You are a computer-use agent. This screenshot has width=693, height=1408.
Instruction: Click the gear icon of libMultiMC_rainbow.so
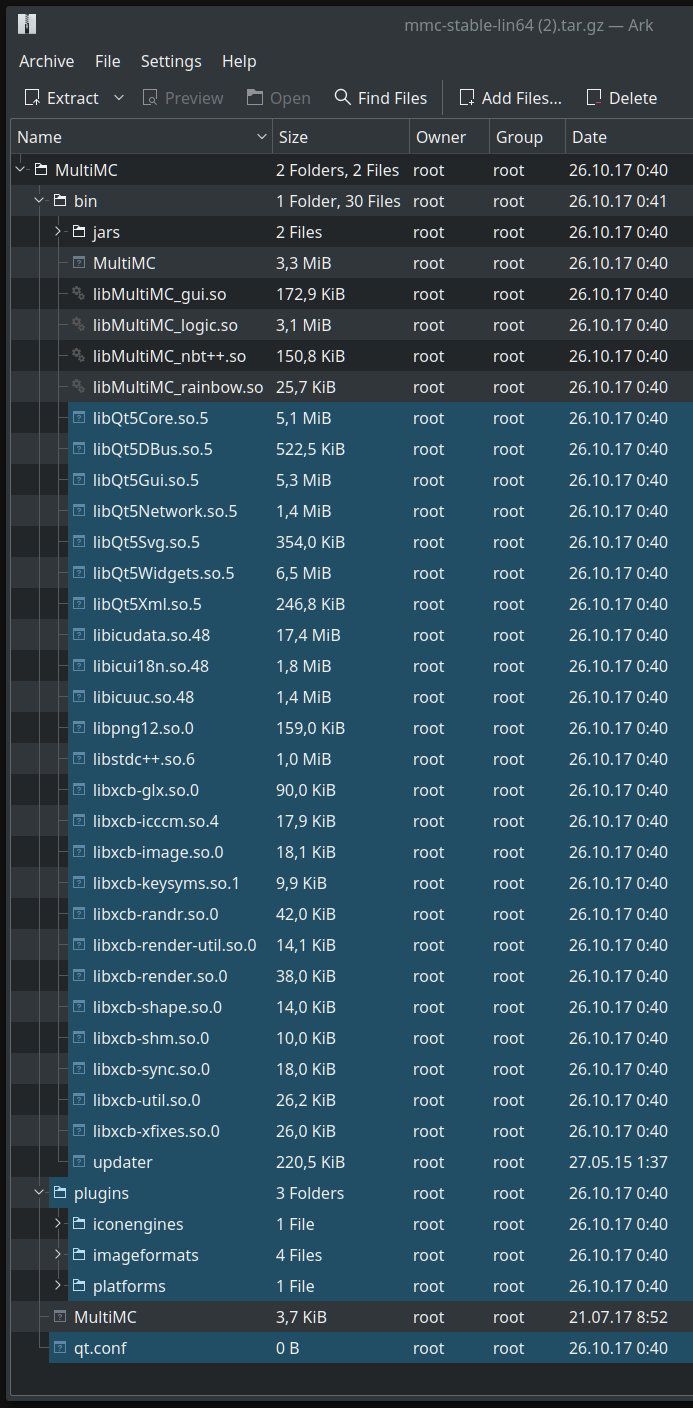tap(79, 387)
